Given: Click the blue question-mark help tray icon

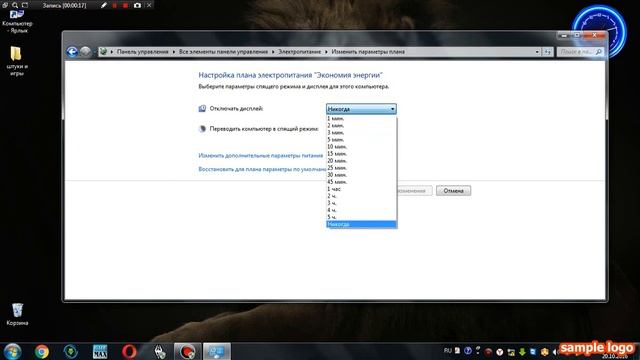Looking at the screenshot, I should (x=468, y=351).
